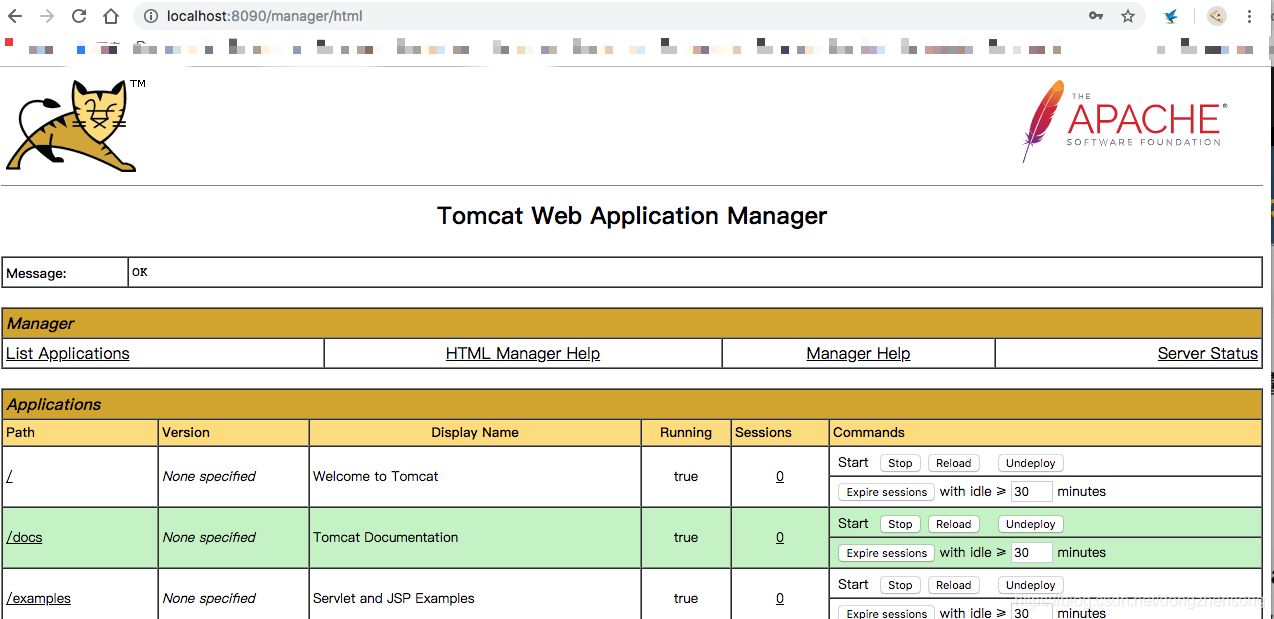Click the idle minutes field for root application
The image size is (1274, 619).
coord(1031,492)
